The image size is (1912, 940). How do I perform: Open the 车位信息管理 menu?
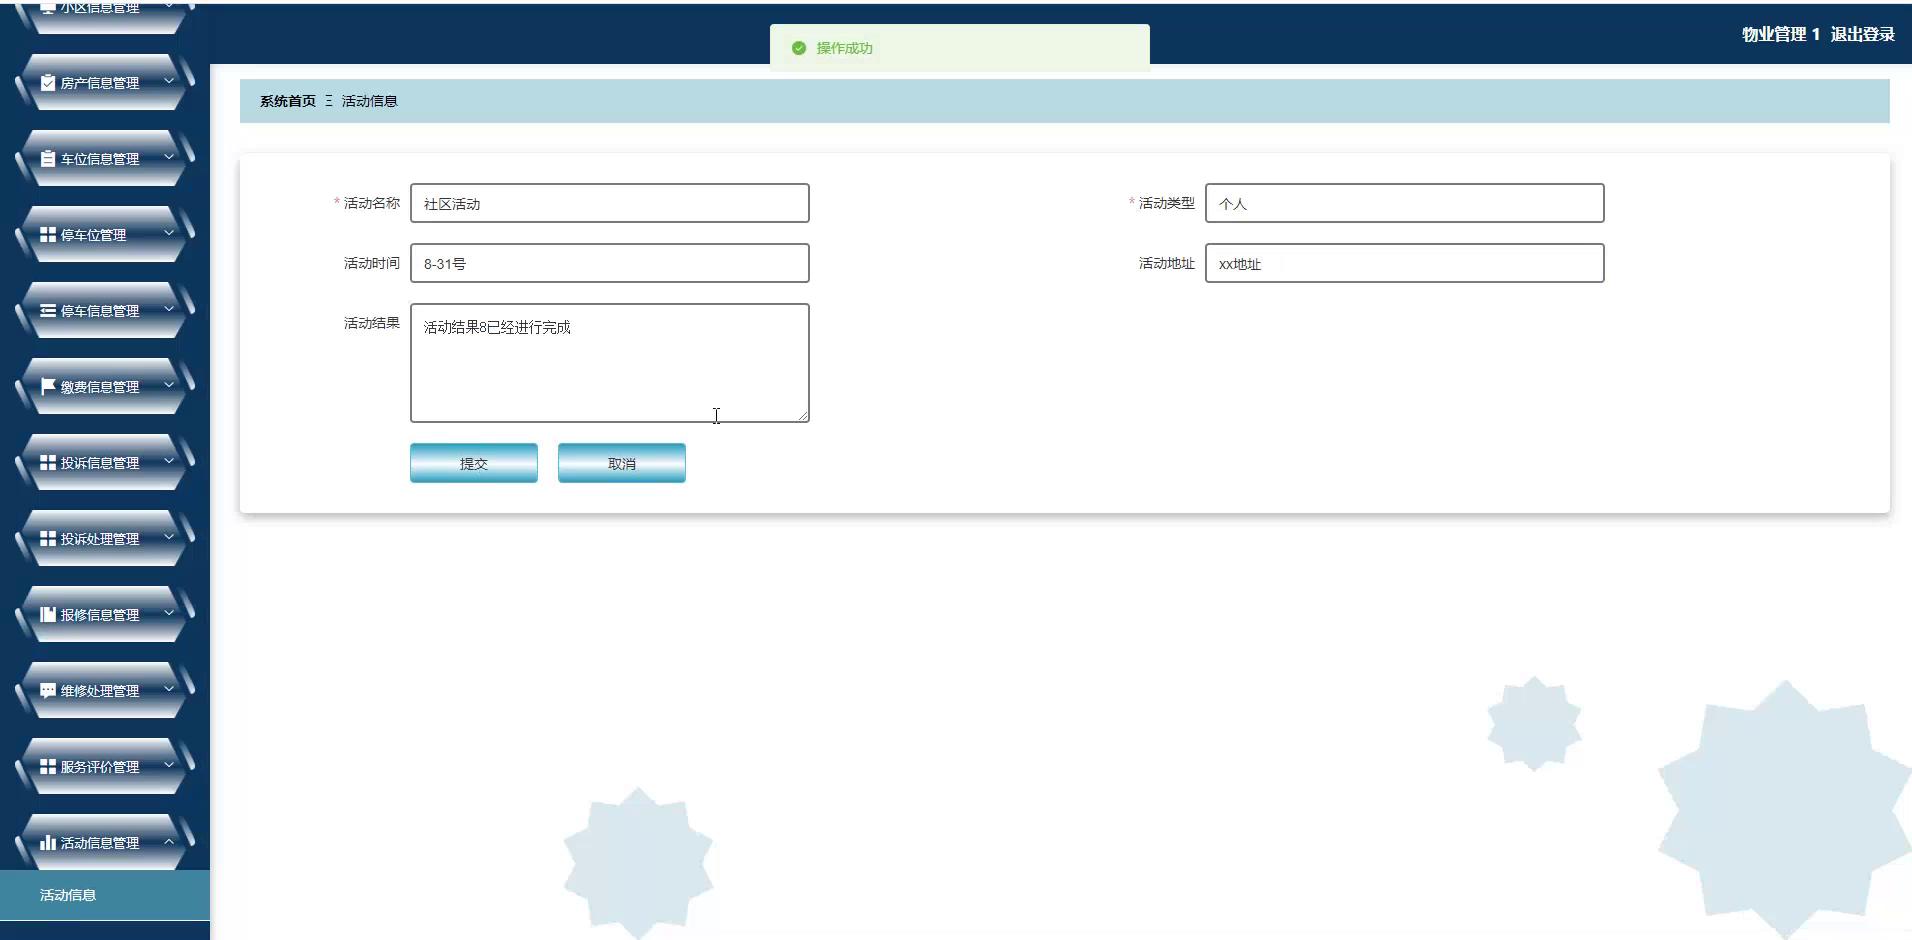point(105,159)
